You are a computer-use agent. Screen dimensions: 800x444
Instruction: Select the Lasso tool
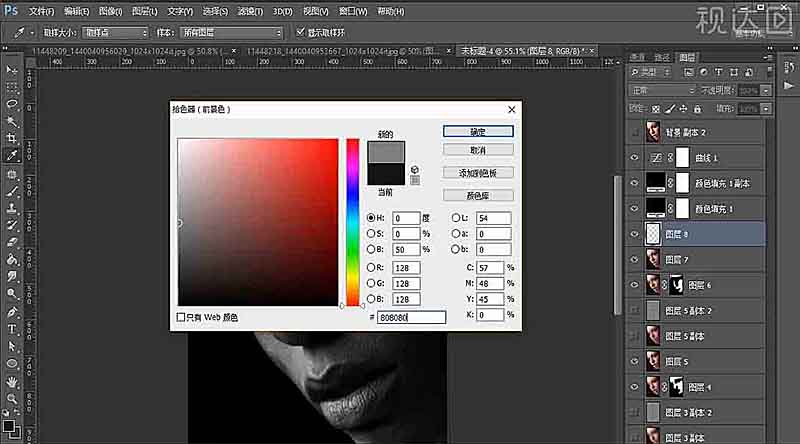(12, 104)
